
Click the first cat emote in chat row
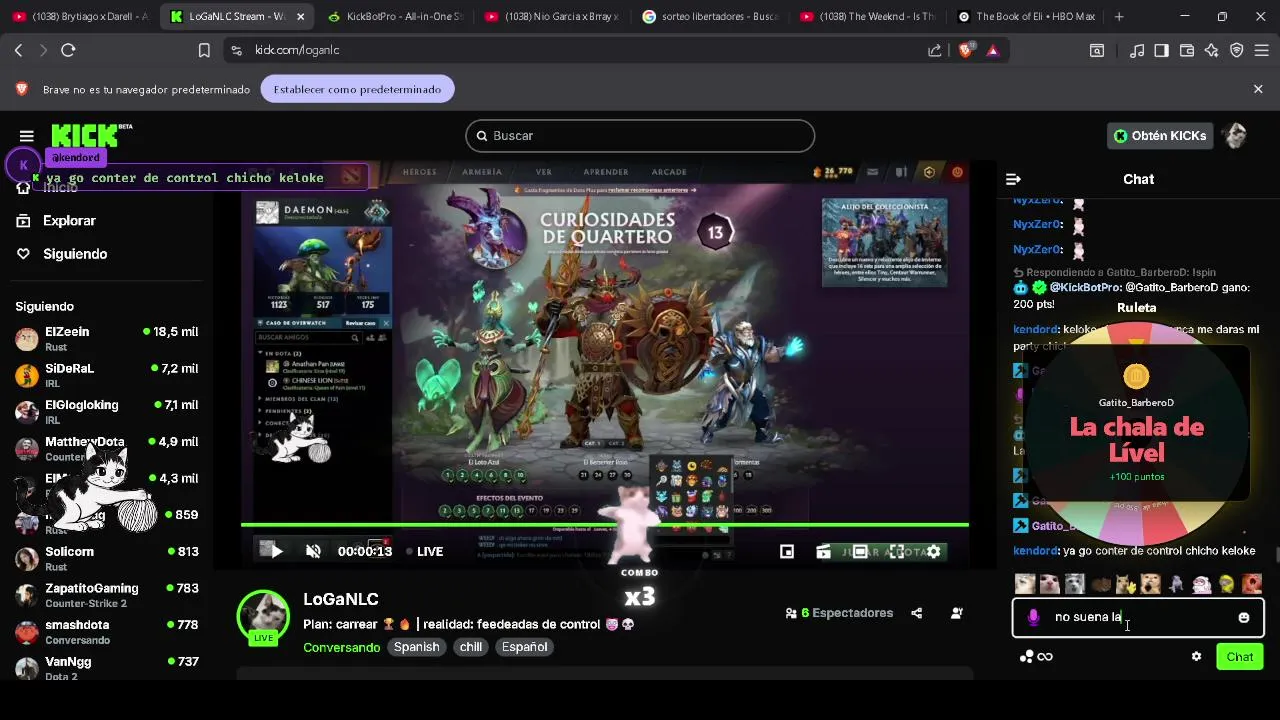1024,583
